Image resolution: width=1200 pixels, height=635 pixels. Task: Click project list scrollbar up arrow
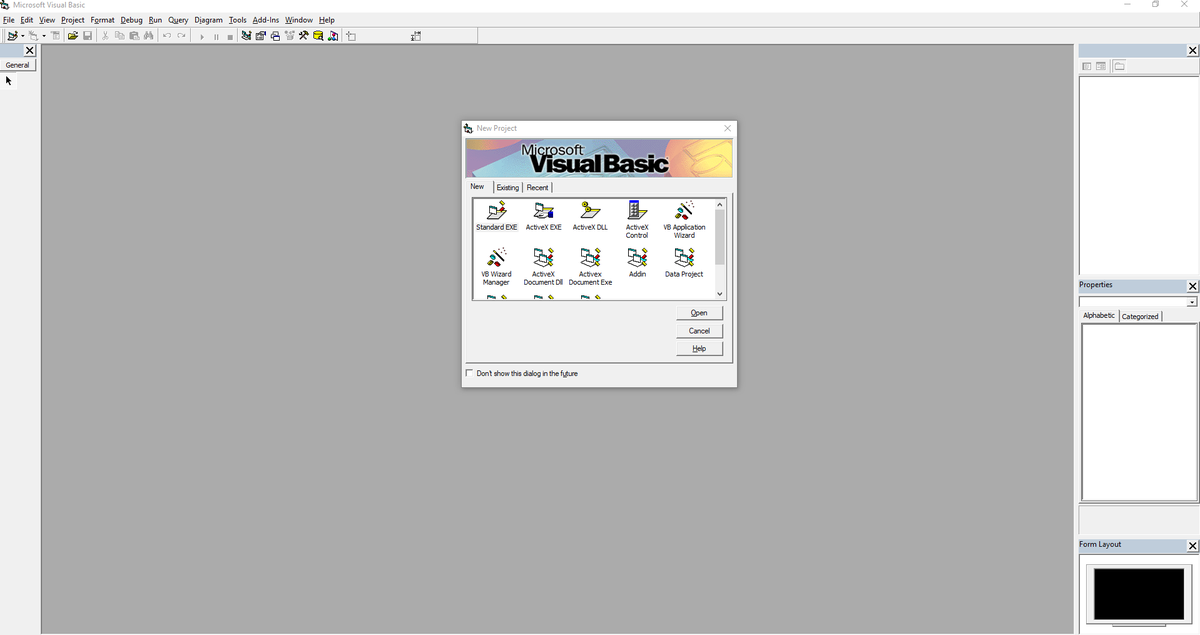tap(719, 205)
